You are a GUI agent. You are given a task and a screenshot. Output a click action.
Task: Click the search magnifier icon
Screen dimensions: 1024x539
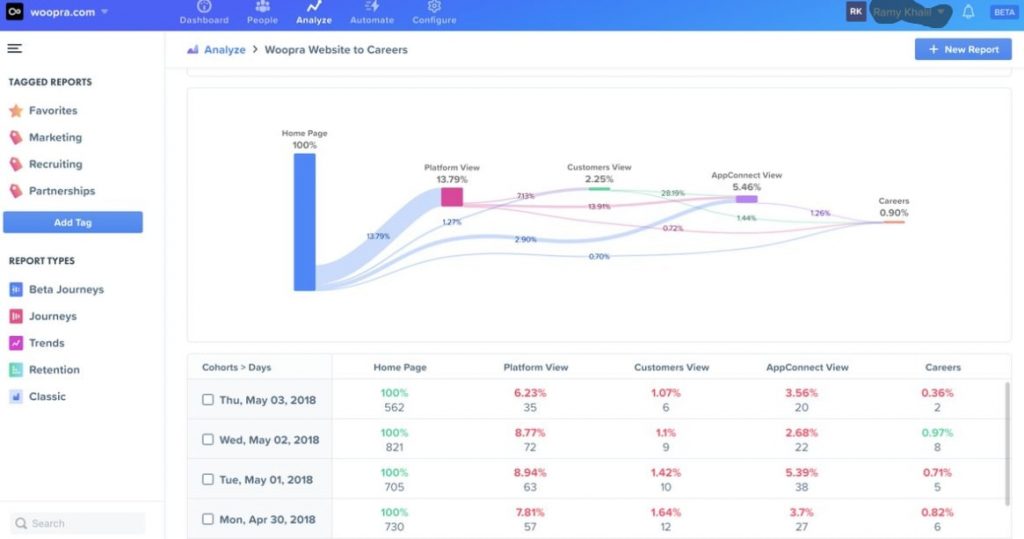point(21,523)
